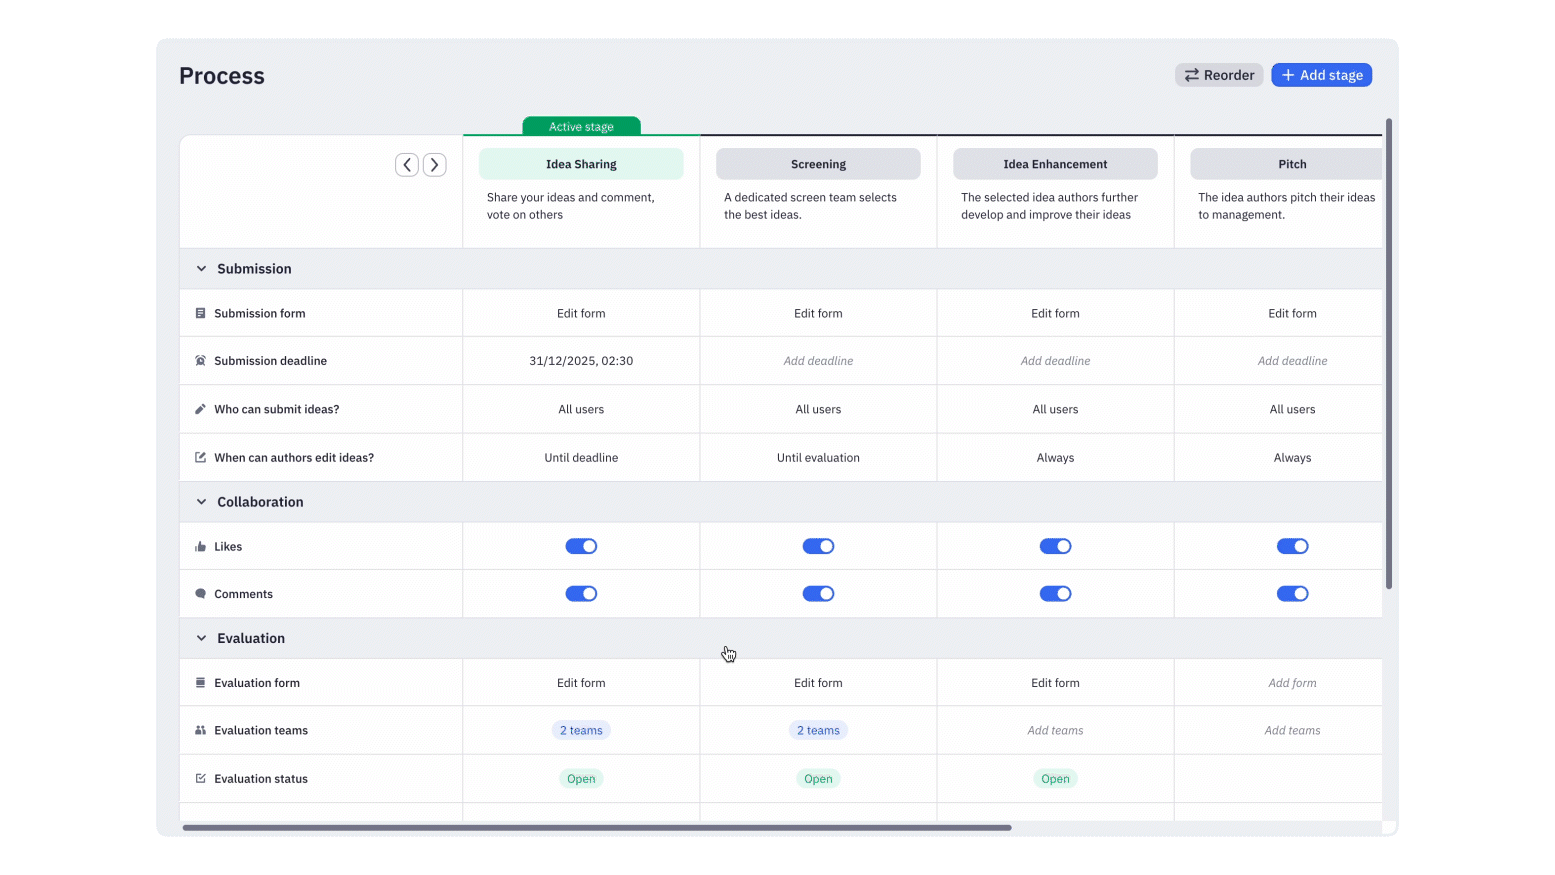Image resolution: width=1555 pixels, height=875 pixels.
Task: Click the thumbs-up Likes icon
Action: [x=200, y=547]
